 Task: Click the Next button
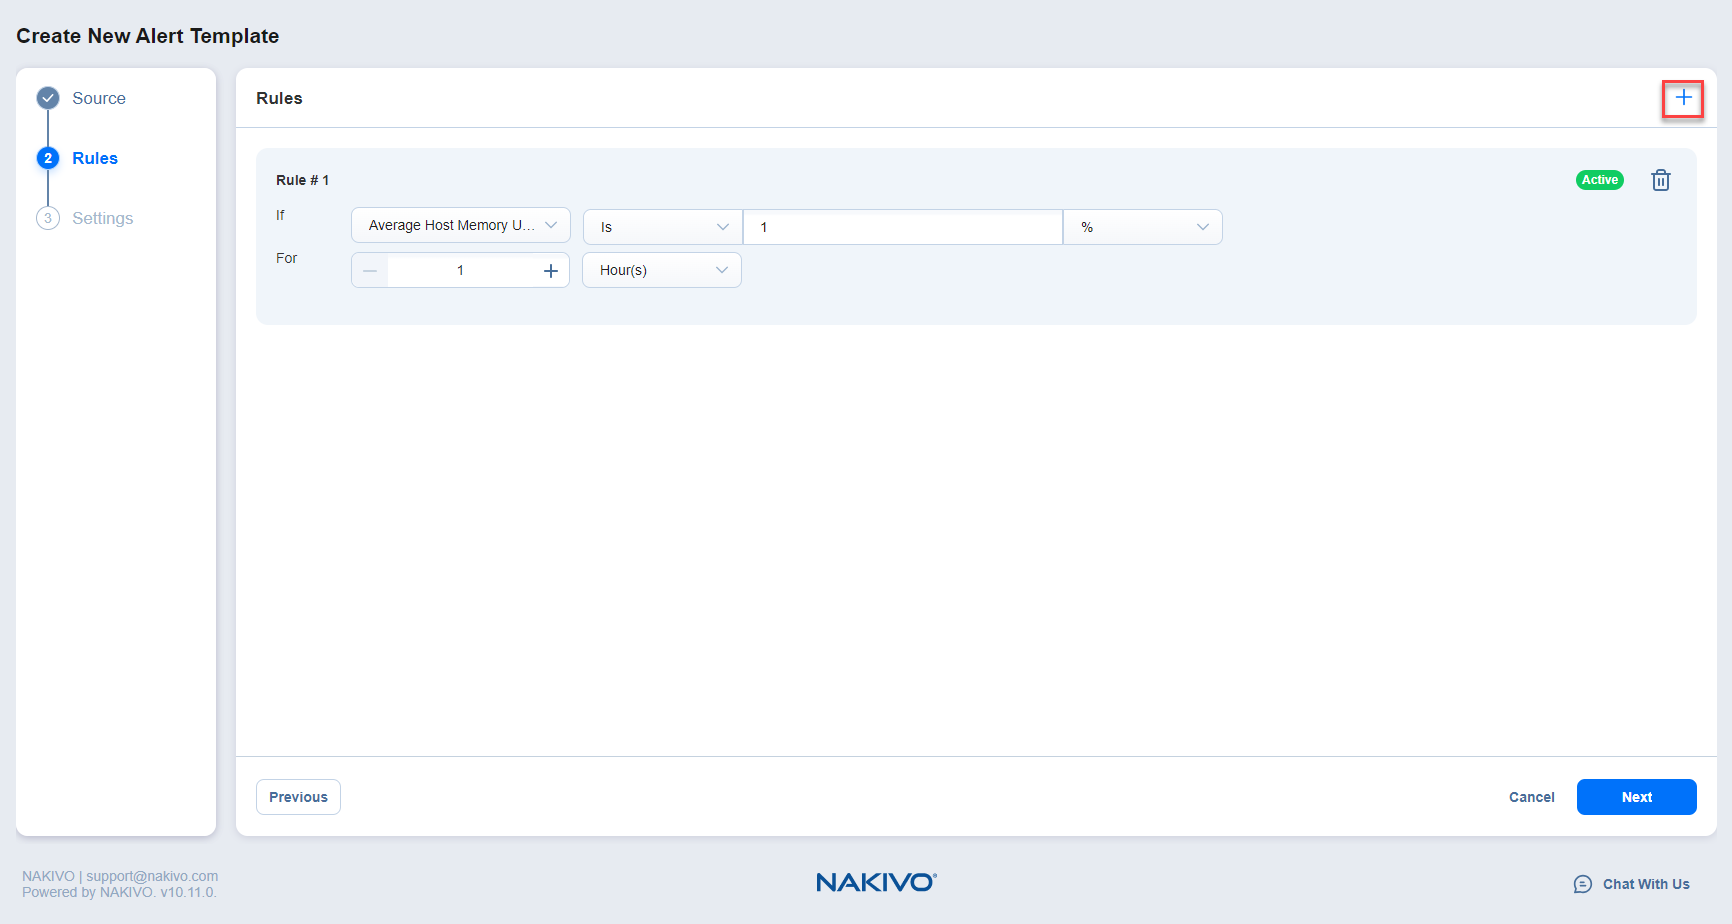click(1636, 797)
